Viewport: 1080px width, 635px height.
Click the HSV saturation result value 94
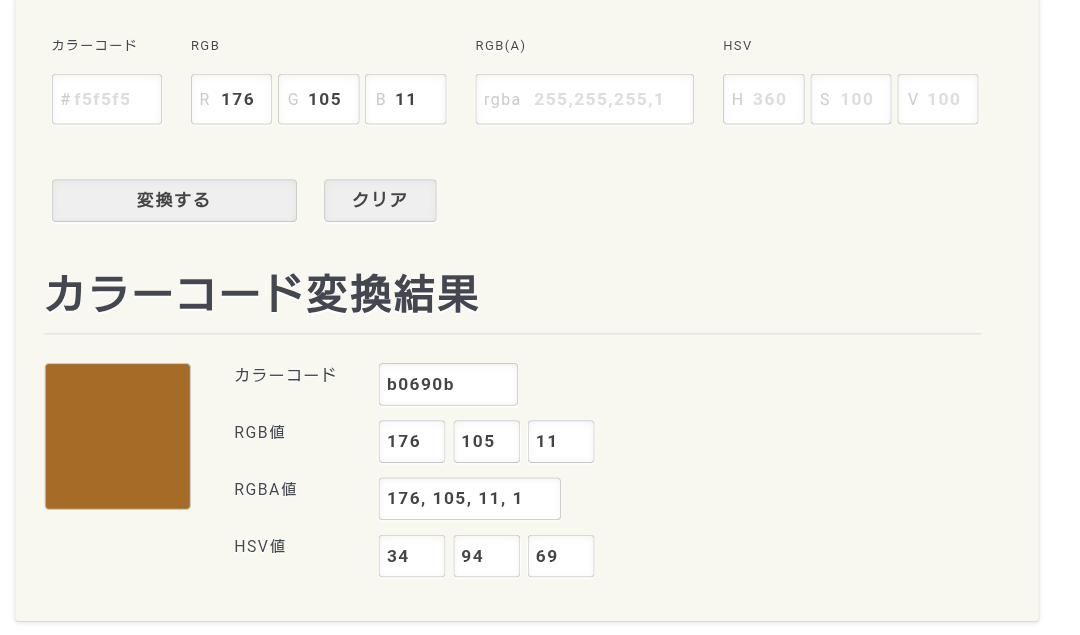486,556
